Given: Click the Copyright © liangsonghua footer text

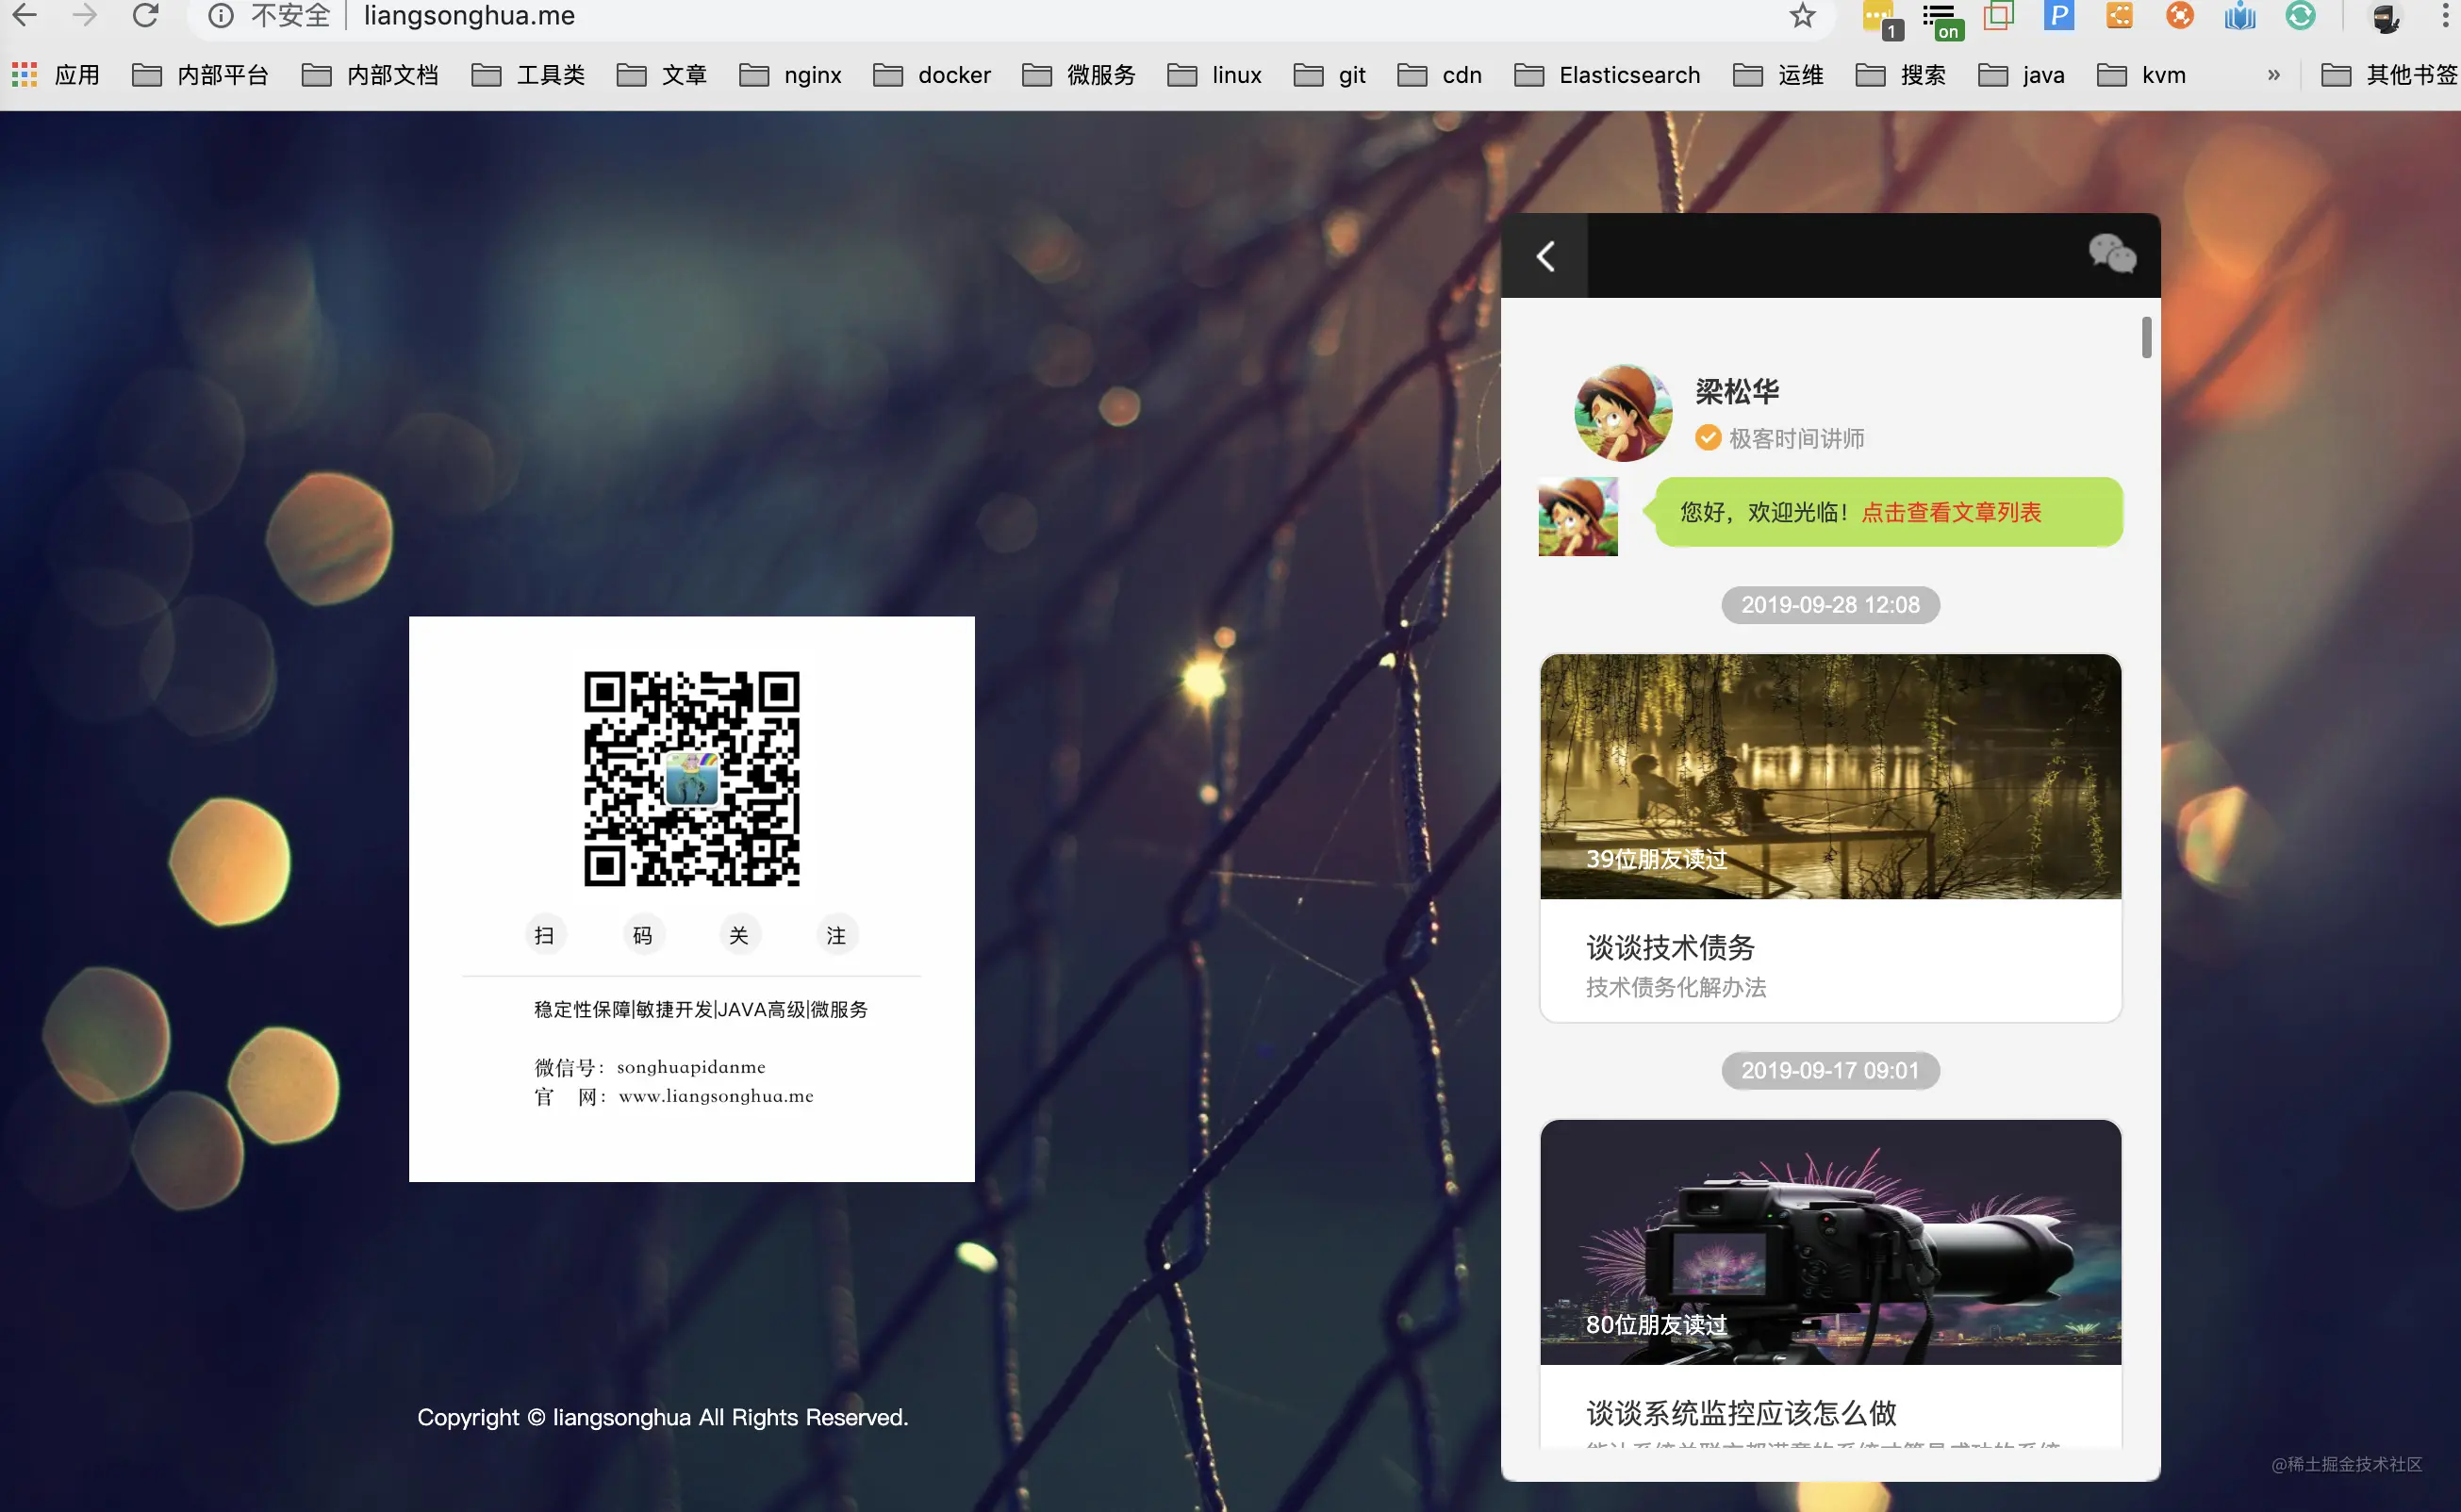Looking at the screenshot, I should pyautogui.click(x=662, y=1417).
